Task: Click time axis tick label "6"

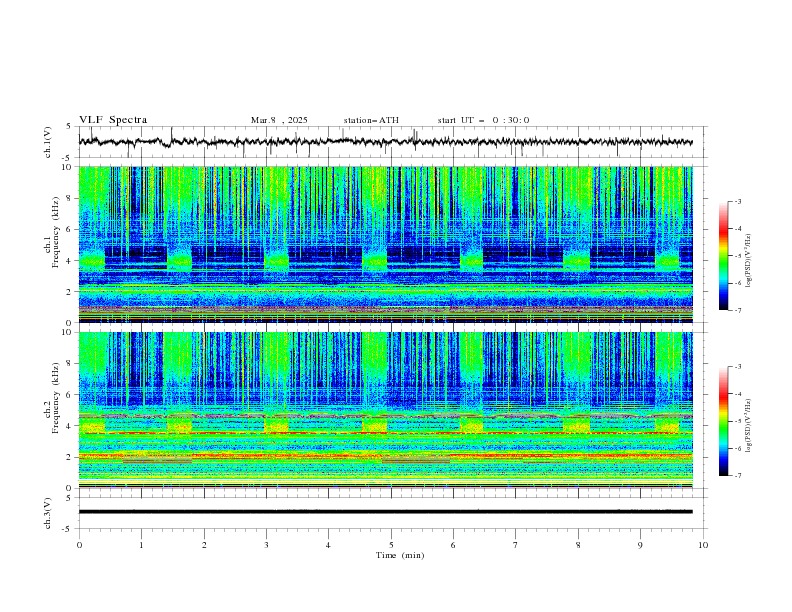Action: [x=453, y=545]
